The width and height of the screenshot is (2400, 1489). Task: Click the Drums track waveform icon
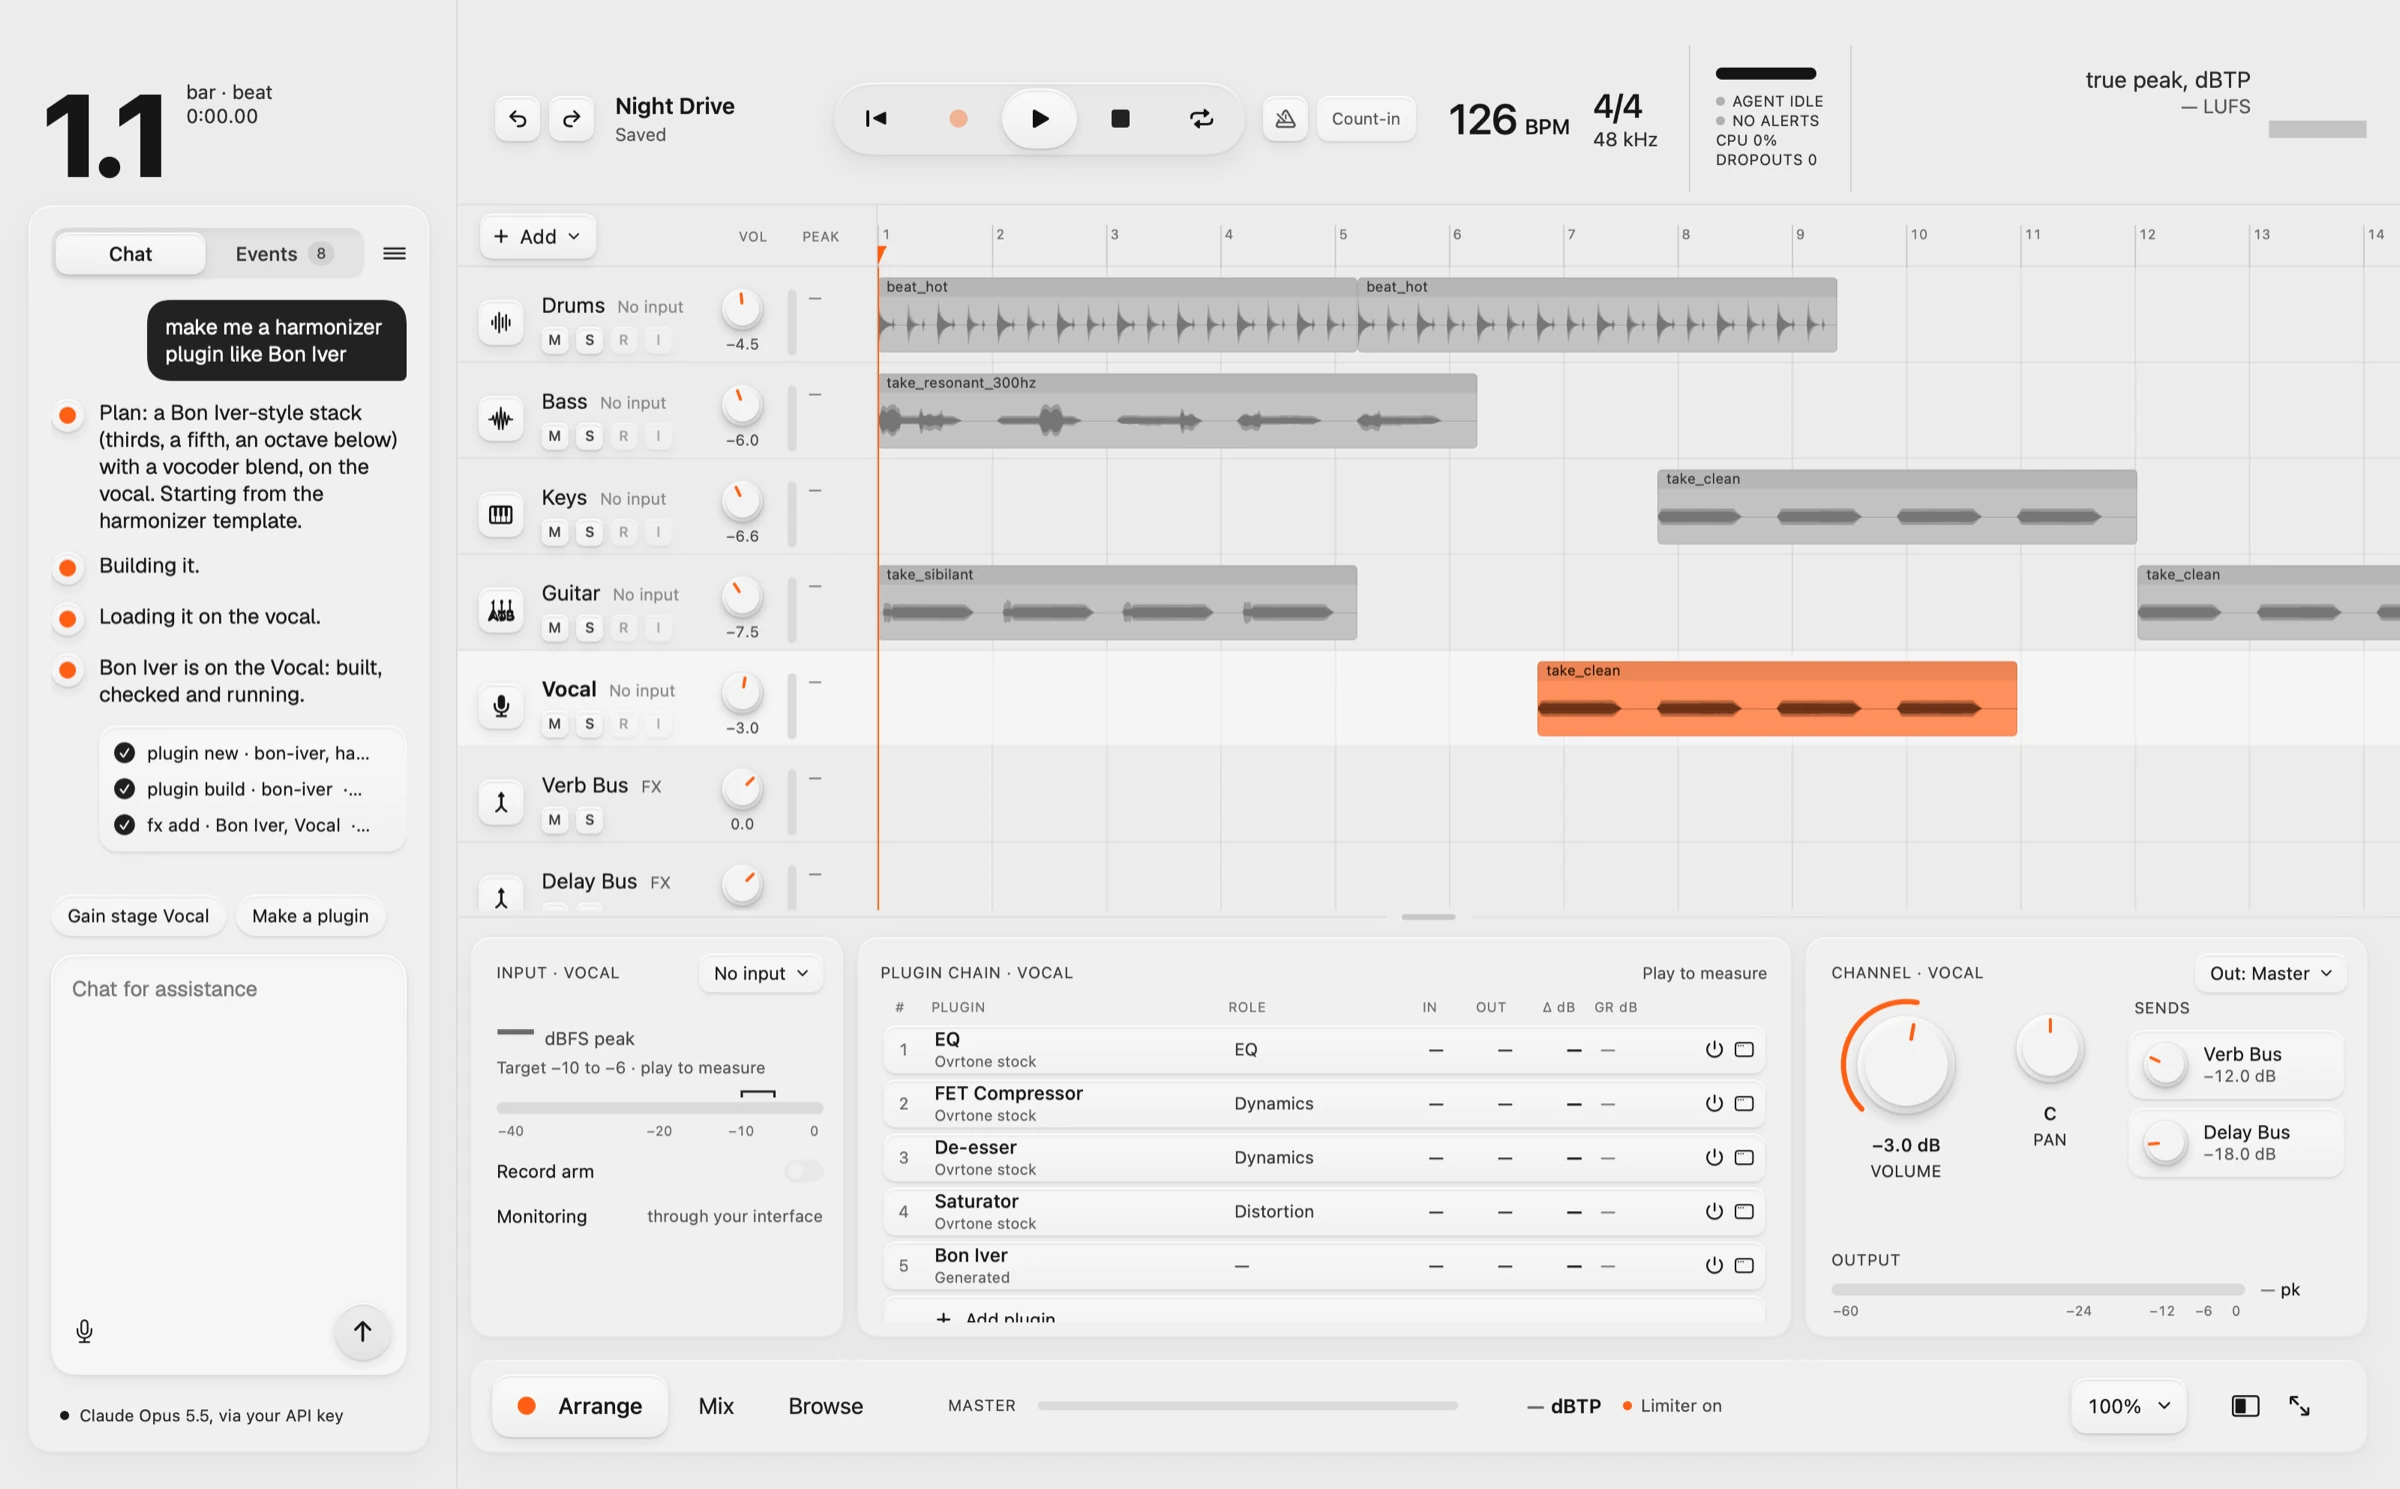(x=501, y=322)
